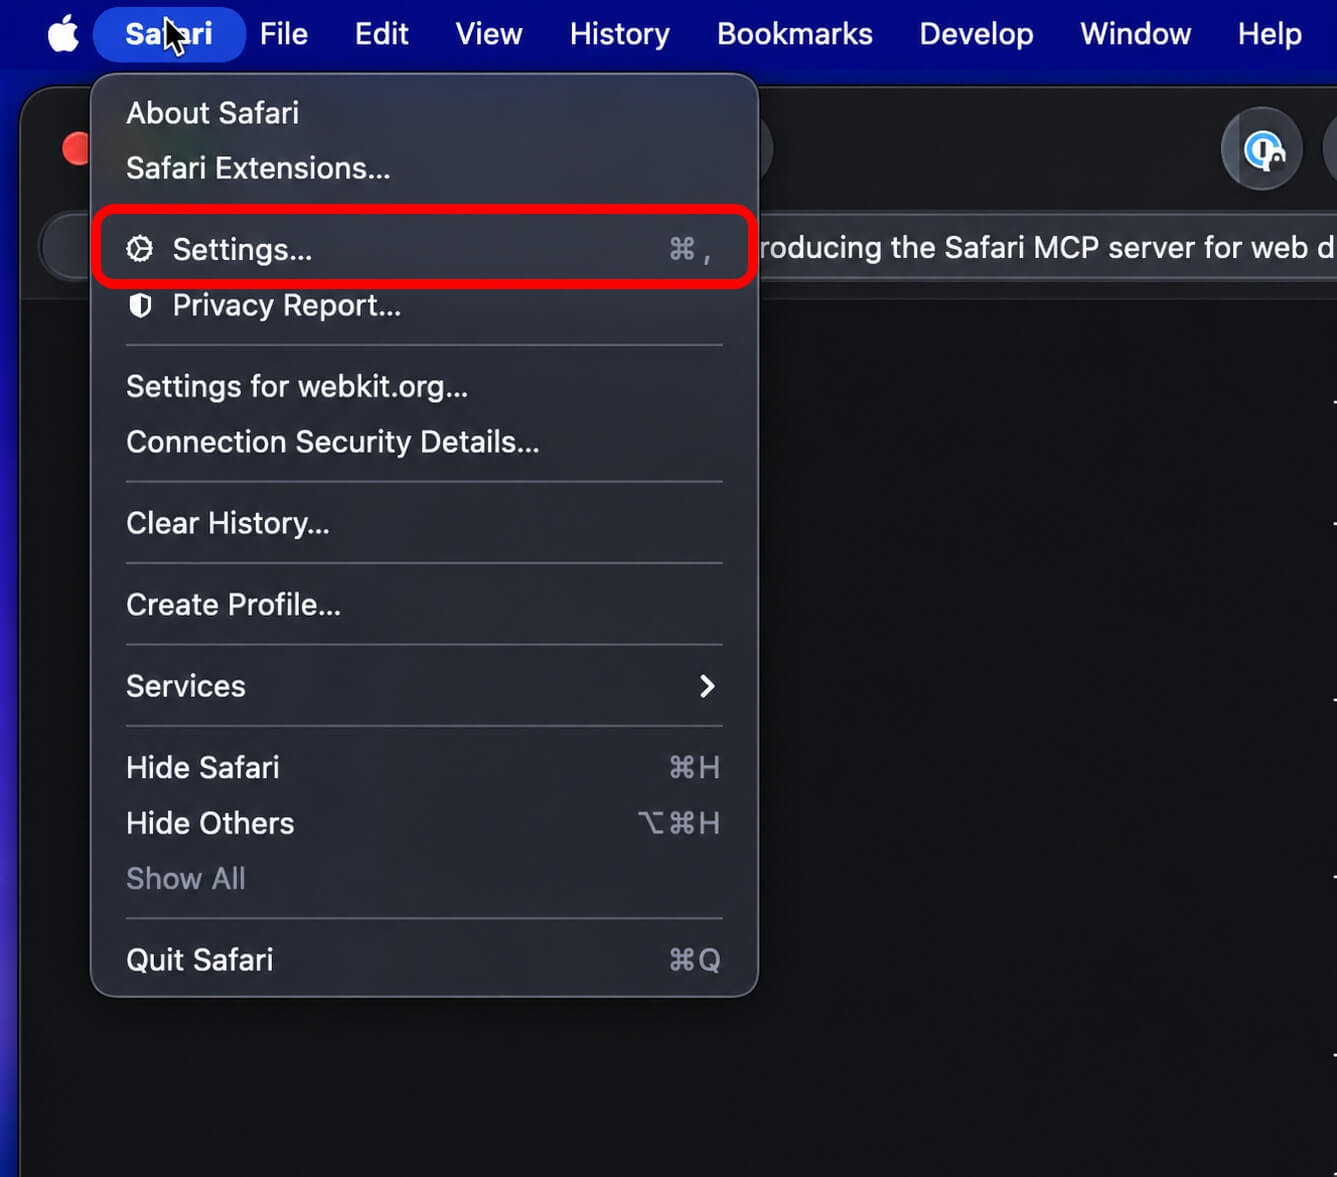Choose Hide Safari
Viewport: 1337px width, 1177px height.
click(x=424, y=768)
